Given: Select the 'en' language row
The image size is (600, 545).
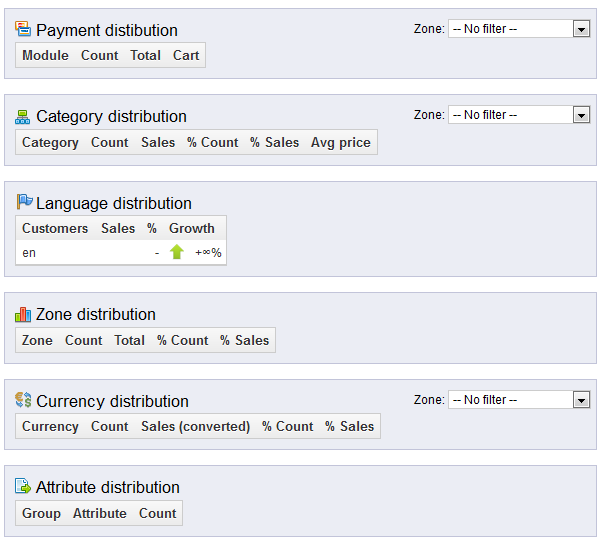Looking at the screenshot, I should 29,253.
